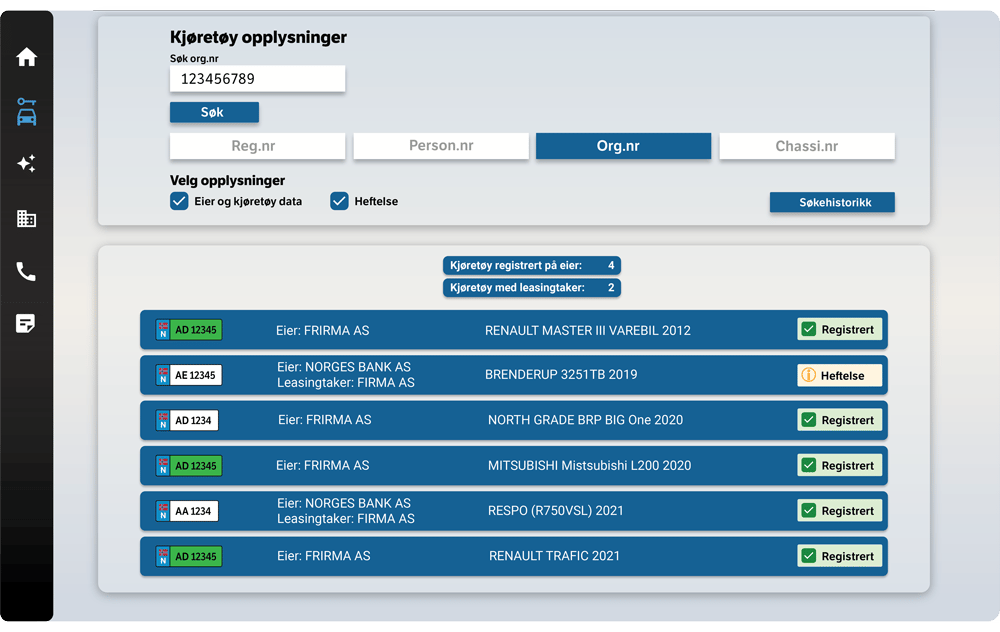Switch to the Person.nr tab

(x=441, y=146)
